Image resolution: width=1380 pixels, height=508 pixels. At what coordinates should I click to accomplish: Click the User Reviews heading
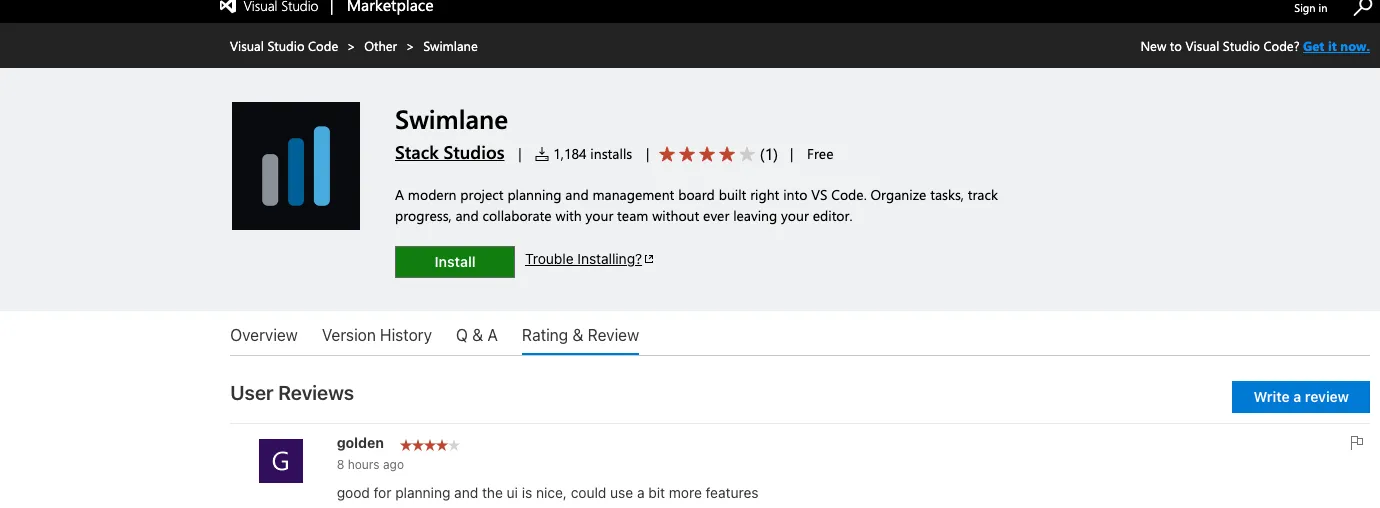pyautogui.click(x=292, y=393)
